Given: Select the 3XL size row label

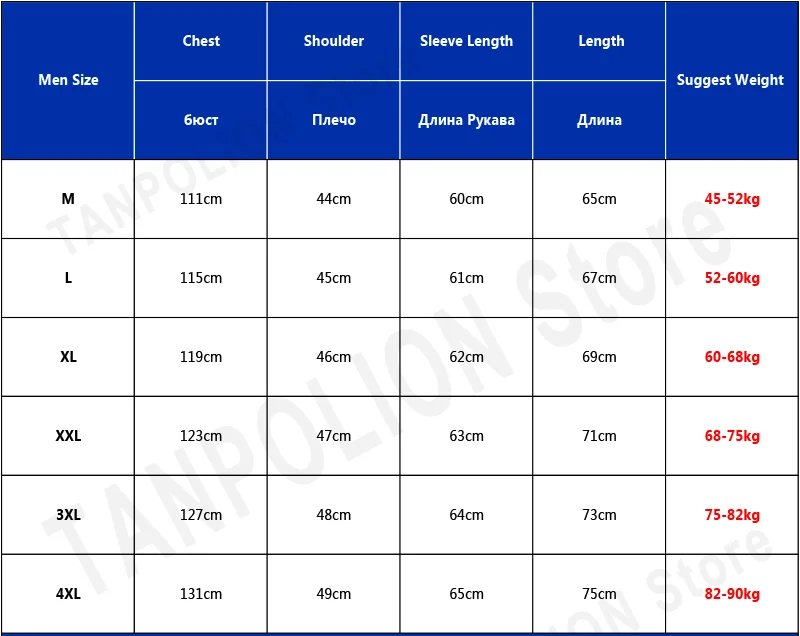Looking at the screenshot, I should pos(68,515).
